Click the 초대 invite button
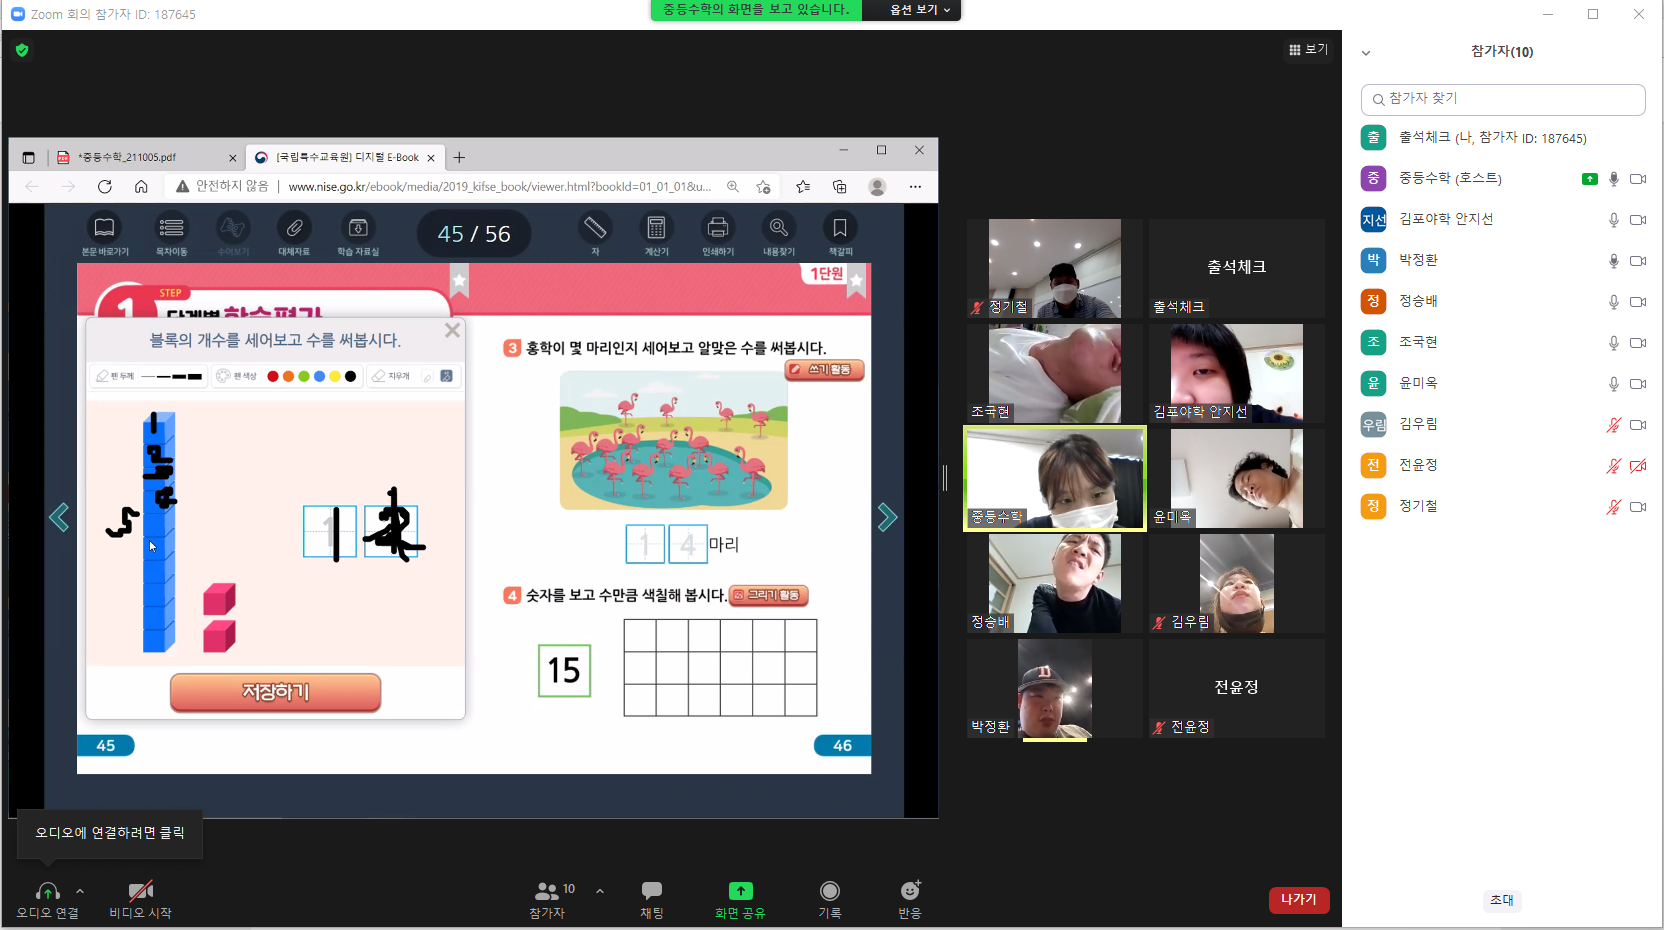Screen dimensions: 1664x930 tap(1502, 900)
